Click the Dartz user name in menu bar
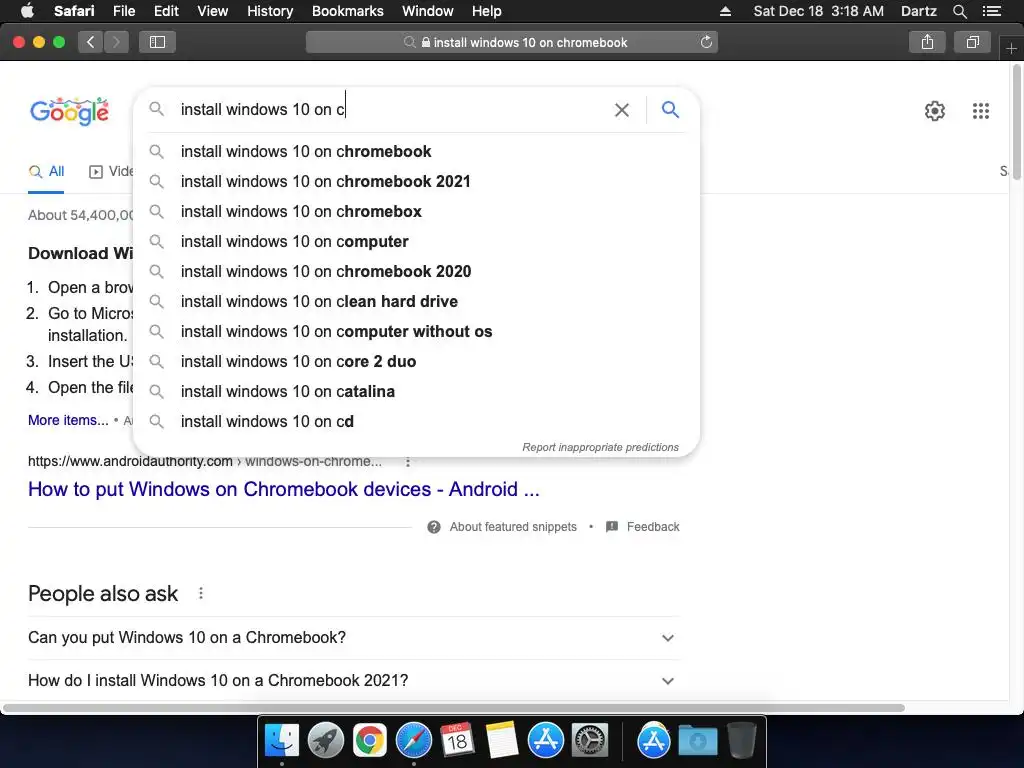This screenshot has width=1024, height=768. (x=918, y=11)
